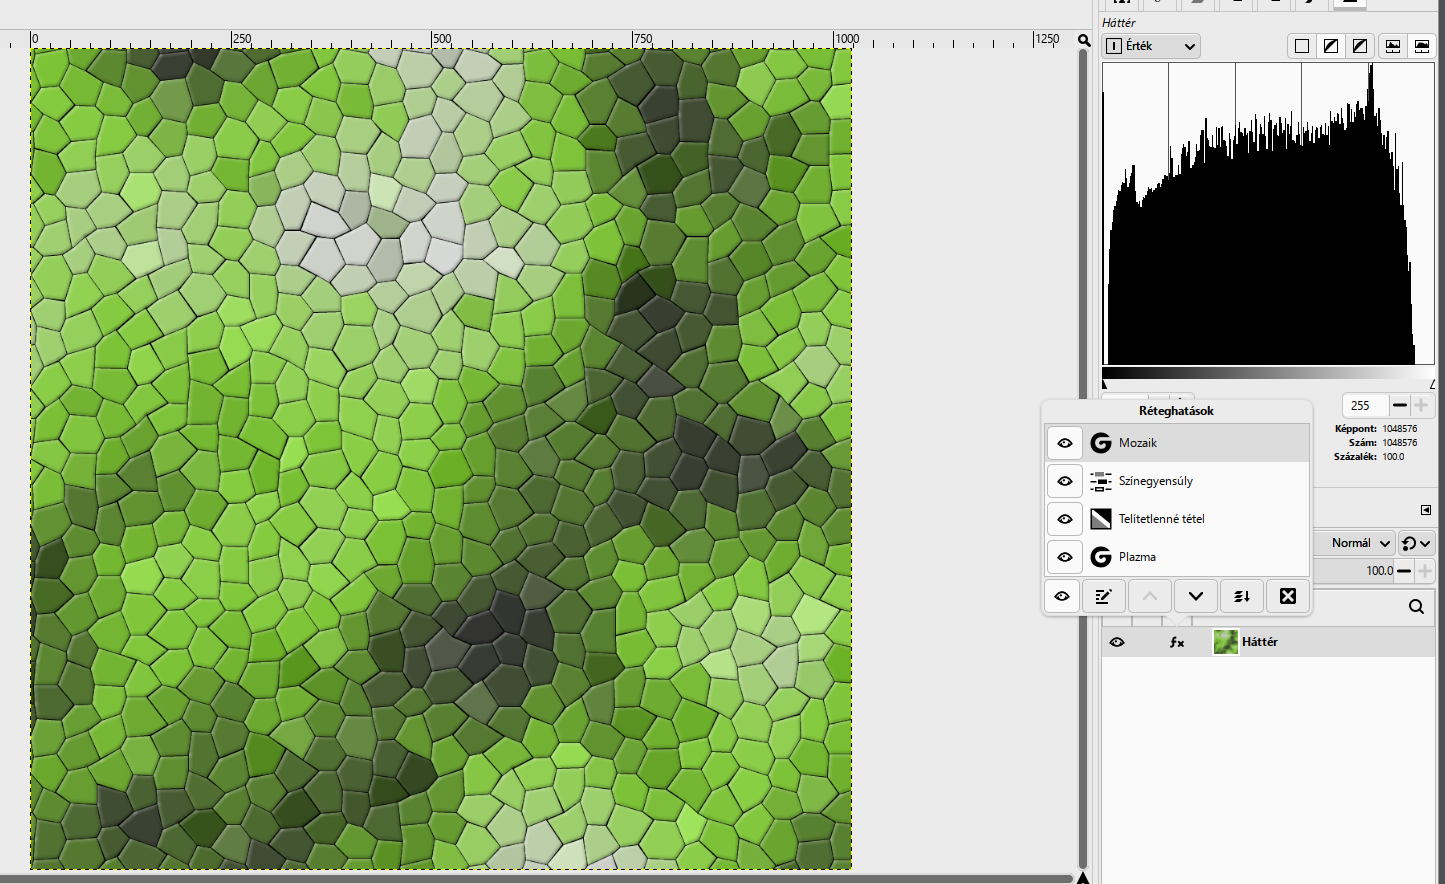Increase the 255 histogram value with plus
1445x884 pixels.
pyautogui.click(x=1421, y=405)
